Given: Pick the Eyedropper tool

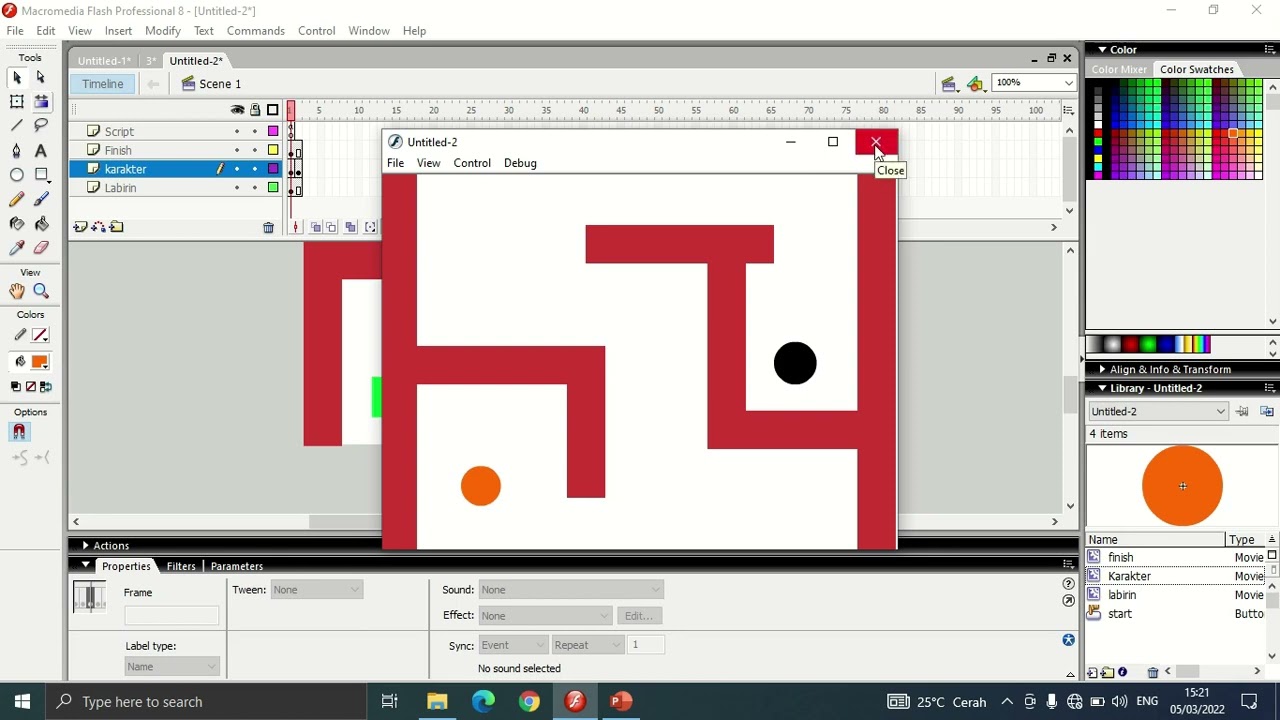Looking at the screenshot, I should pos(17,248).
